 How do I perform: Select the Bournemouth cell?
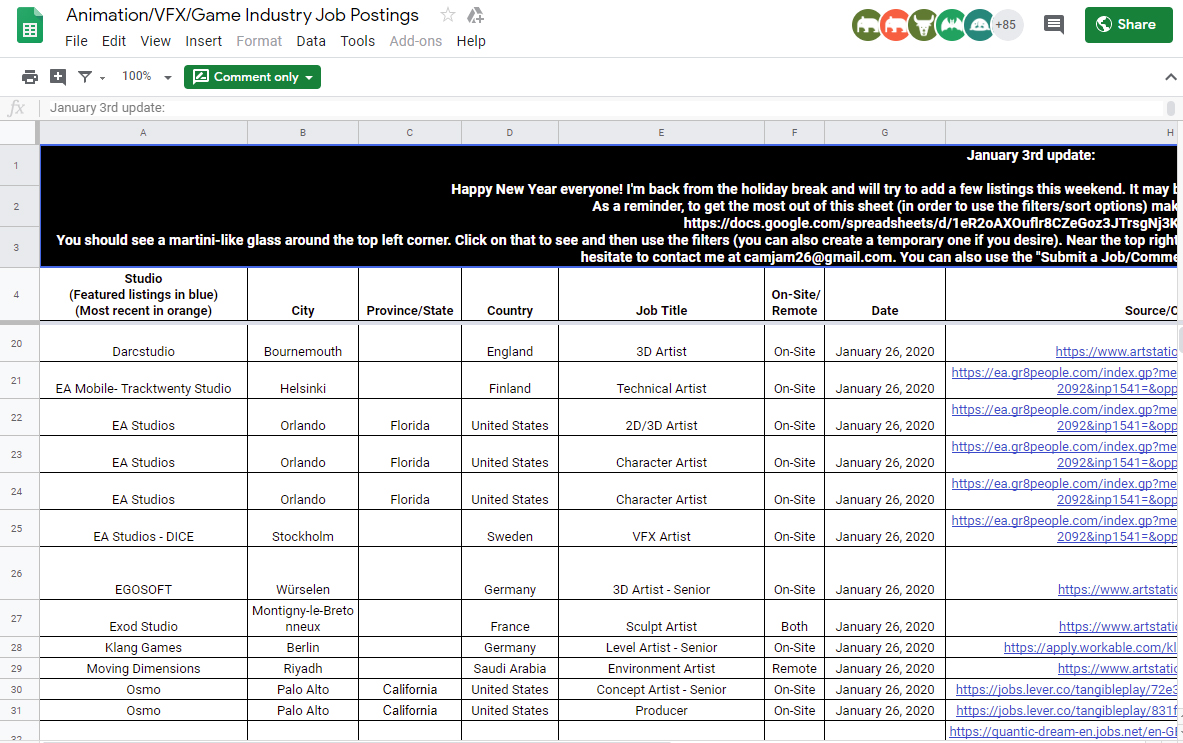pyautogui.click(x=303, y=343)
